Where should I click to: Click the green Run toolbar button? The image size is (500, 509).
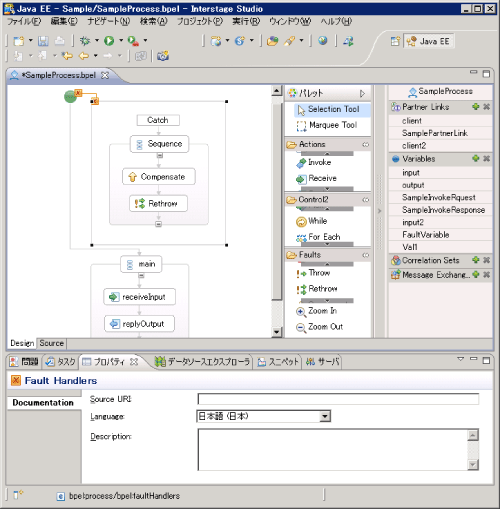click(109, 41)
